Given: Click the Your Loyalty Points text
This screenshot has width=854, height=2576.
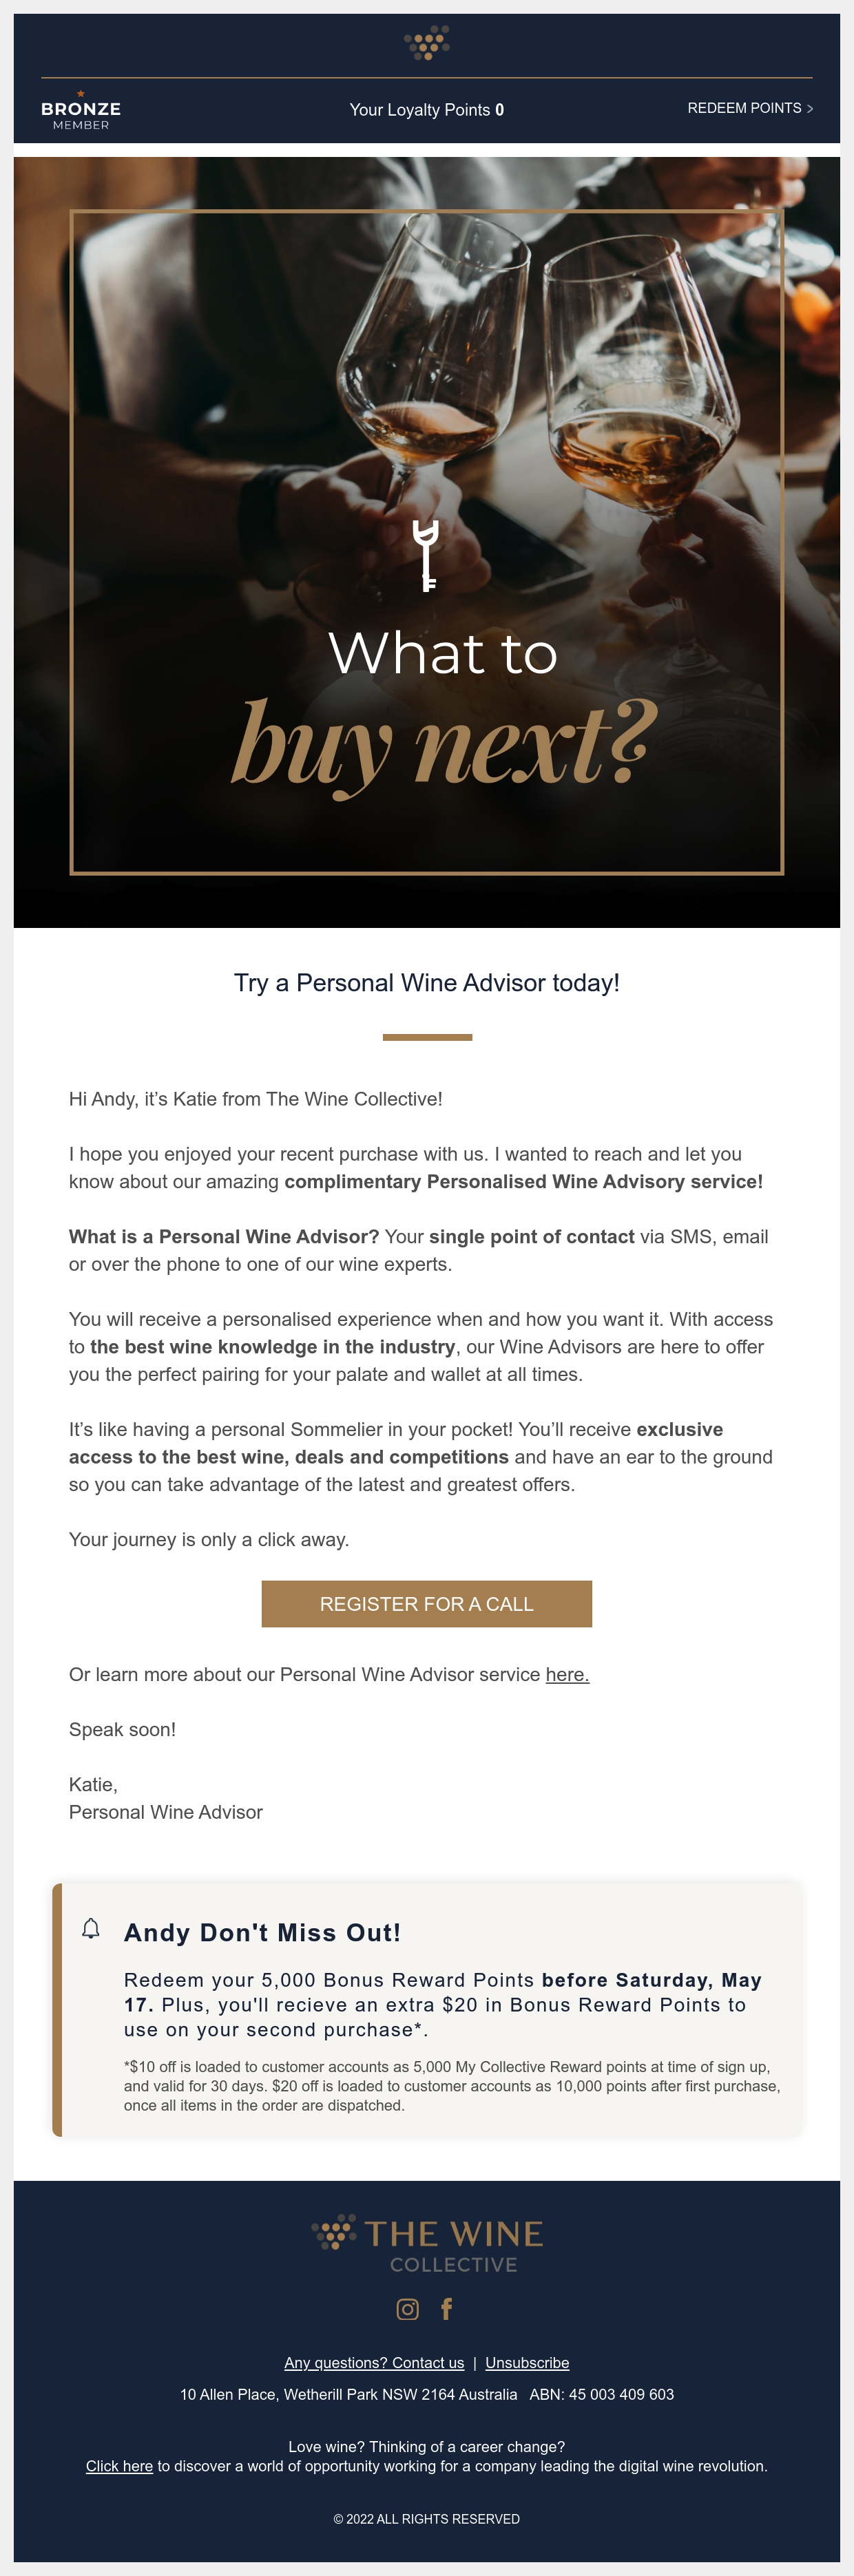Looking at the screenshot, I should click(x=427, y=110).
